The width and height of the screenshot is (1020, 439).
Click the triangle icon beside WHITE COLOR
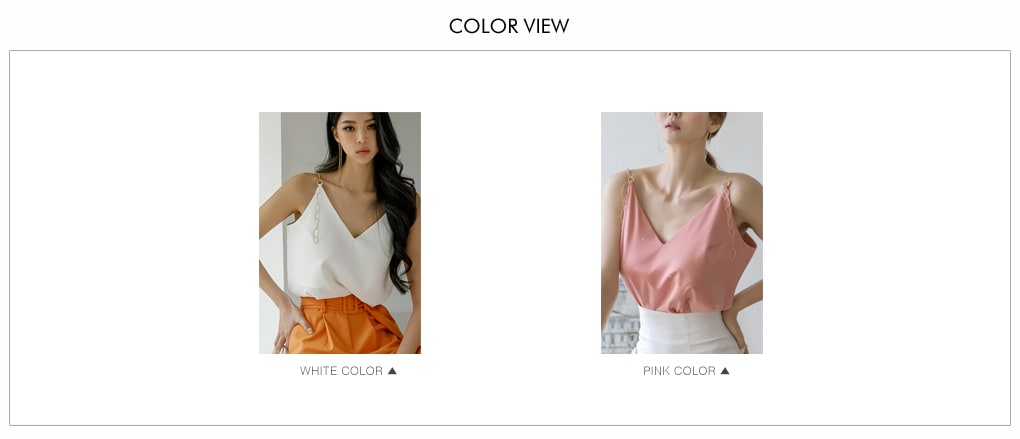tap(392, 371)
